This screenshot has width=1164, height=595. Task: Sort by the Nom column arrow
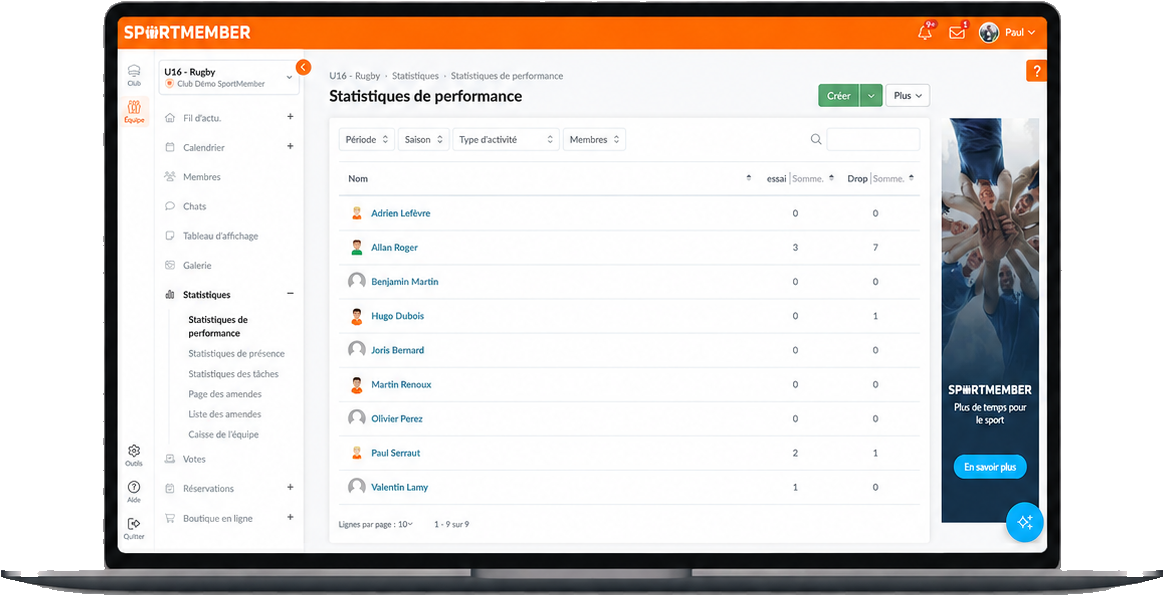tap(748, 178)
